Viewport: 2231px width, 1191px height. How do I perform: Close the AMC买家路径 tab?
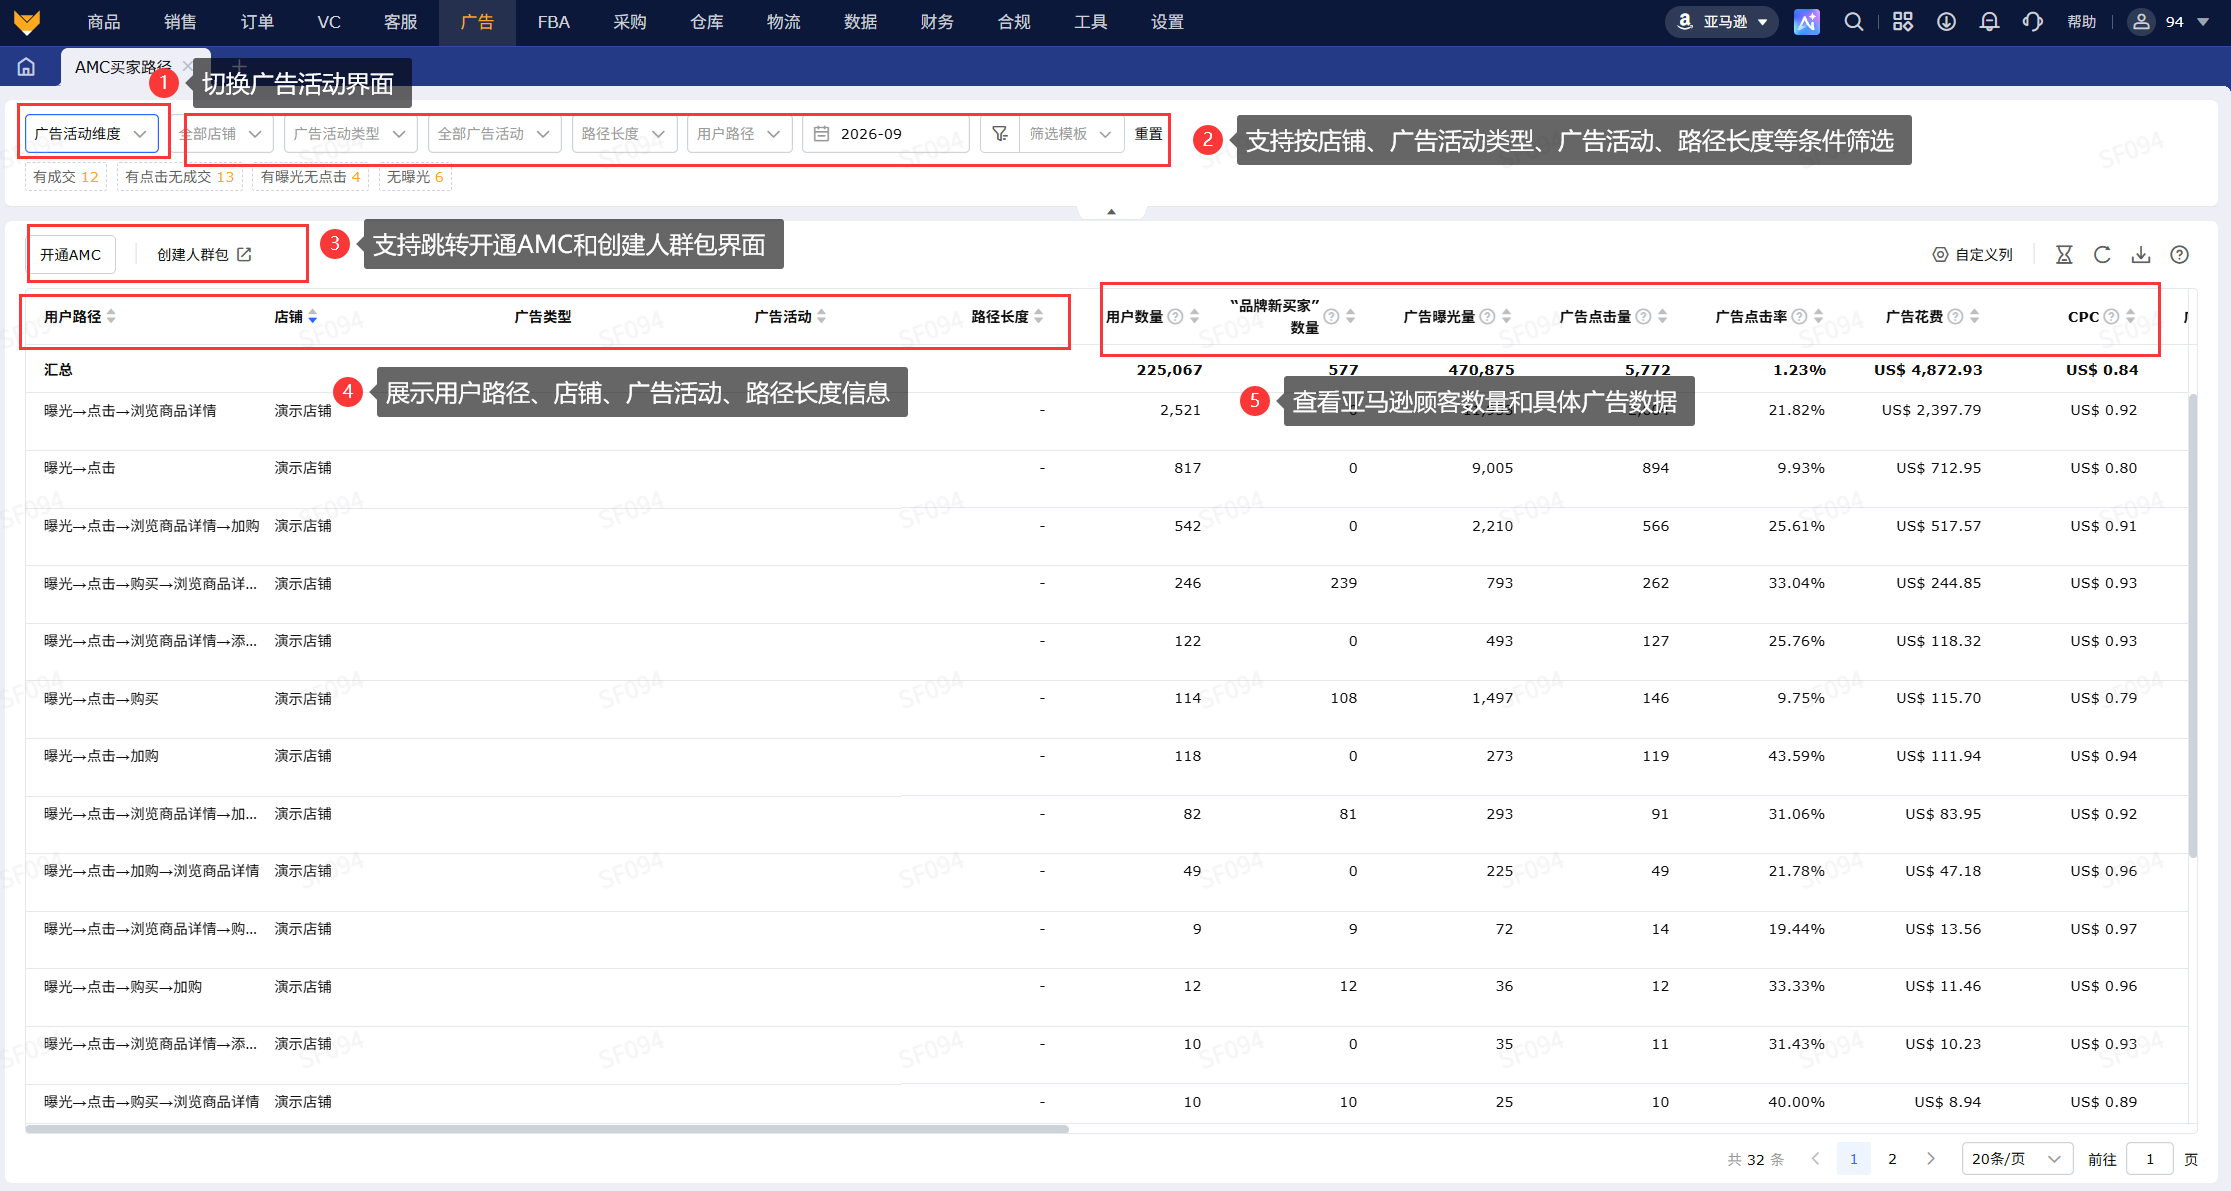188,67
